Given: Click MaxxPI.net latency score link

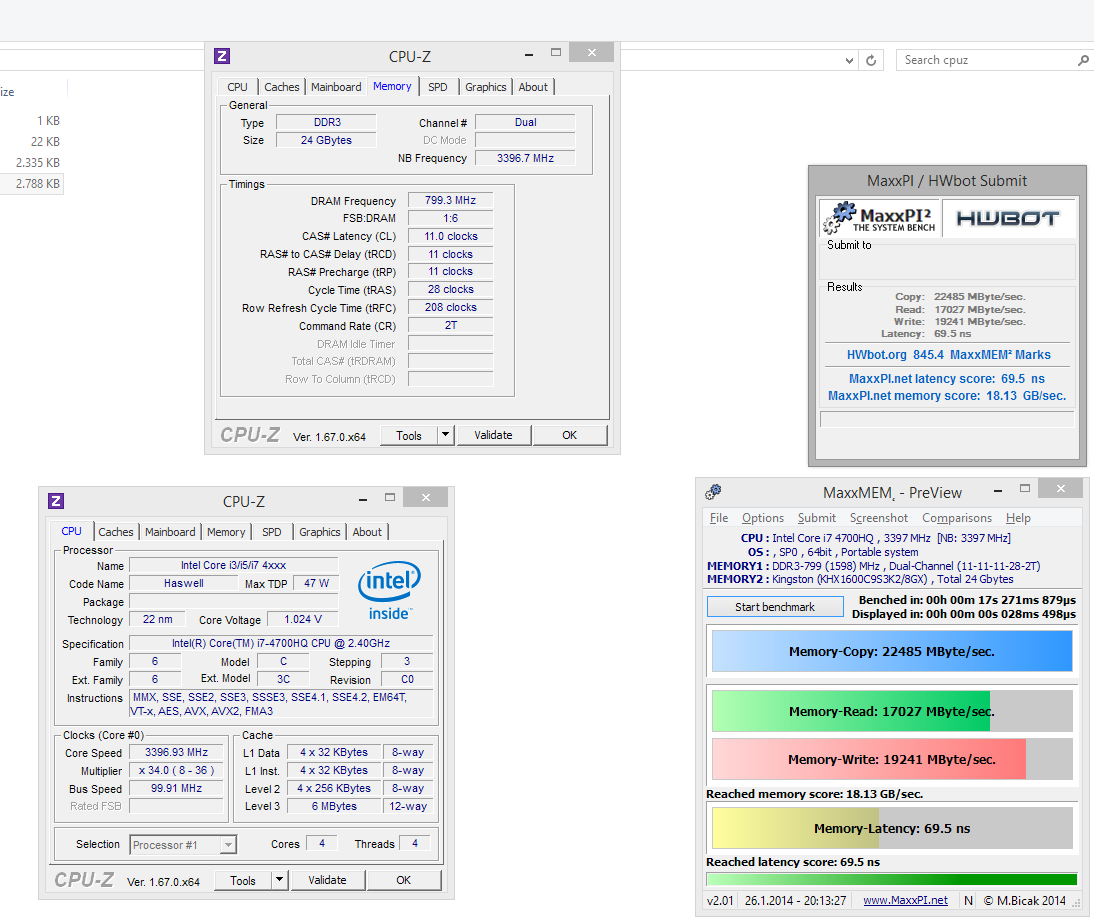Looking at the screenshot, I should point(947,379).
